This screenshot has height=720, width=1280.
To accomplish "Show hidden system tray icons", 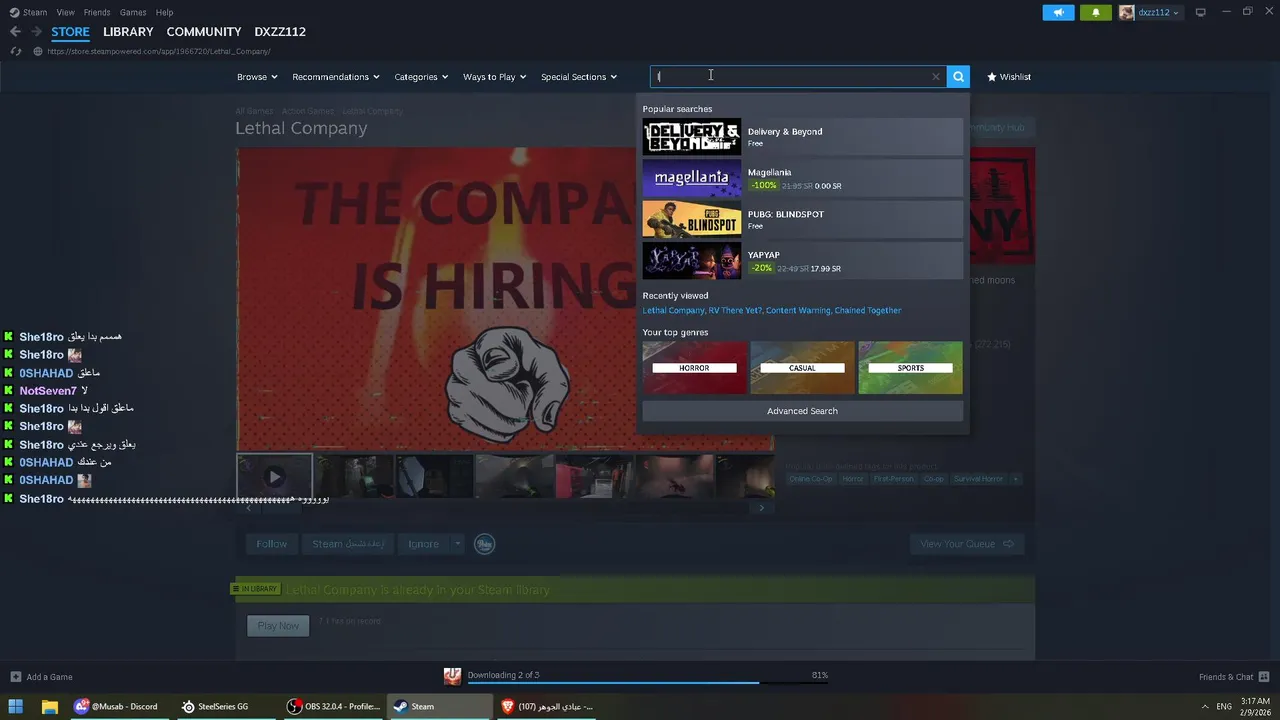I will 1203,706.
